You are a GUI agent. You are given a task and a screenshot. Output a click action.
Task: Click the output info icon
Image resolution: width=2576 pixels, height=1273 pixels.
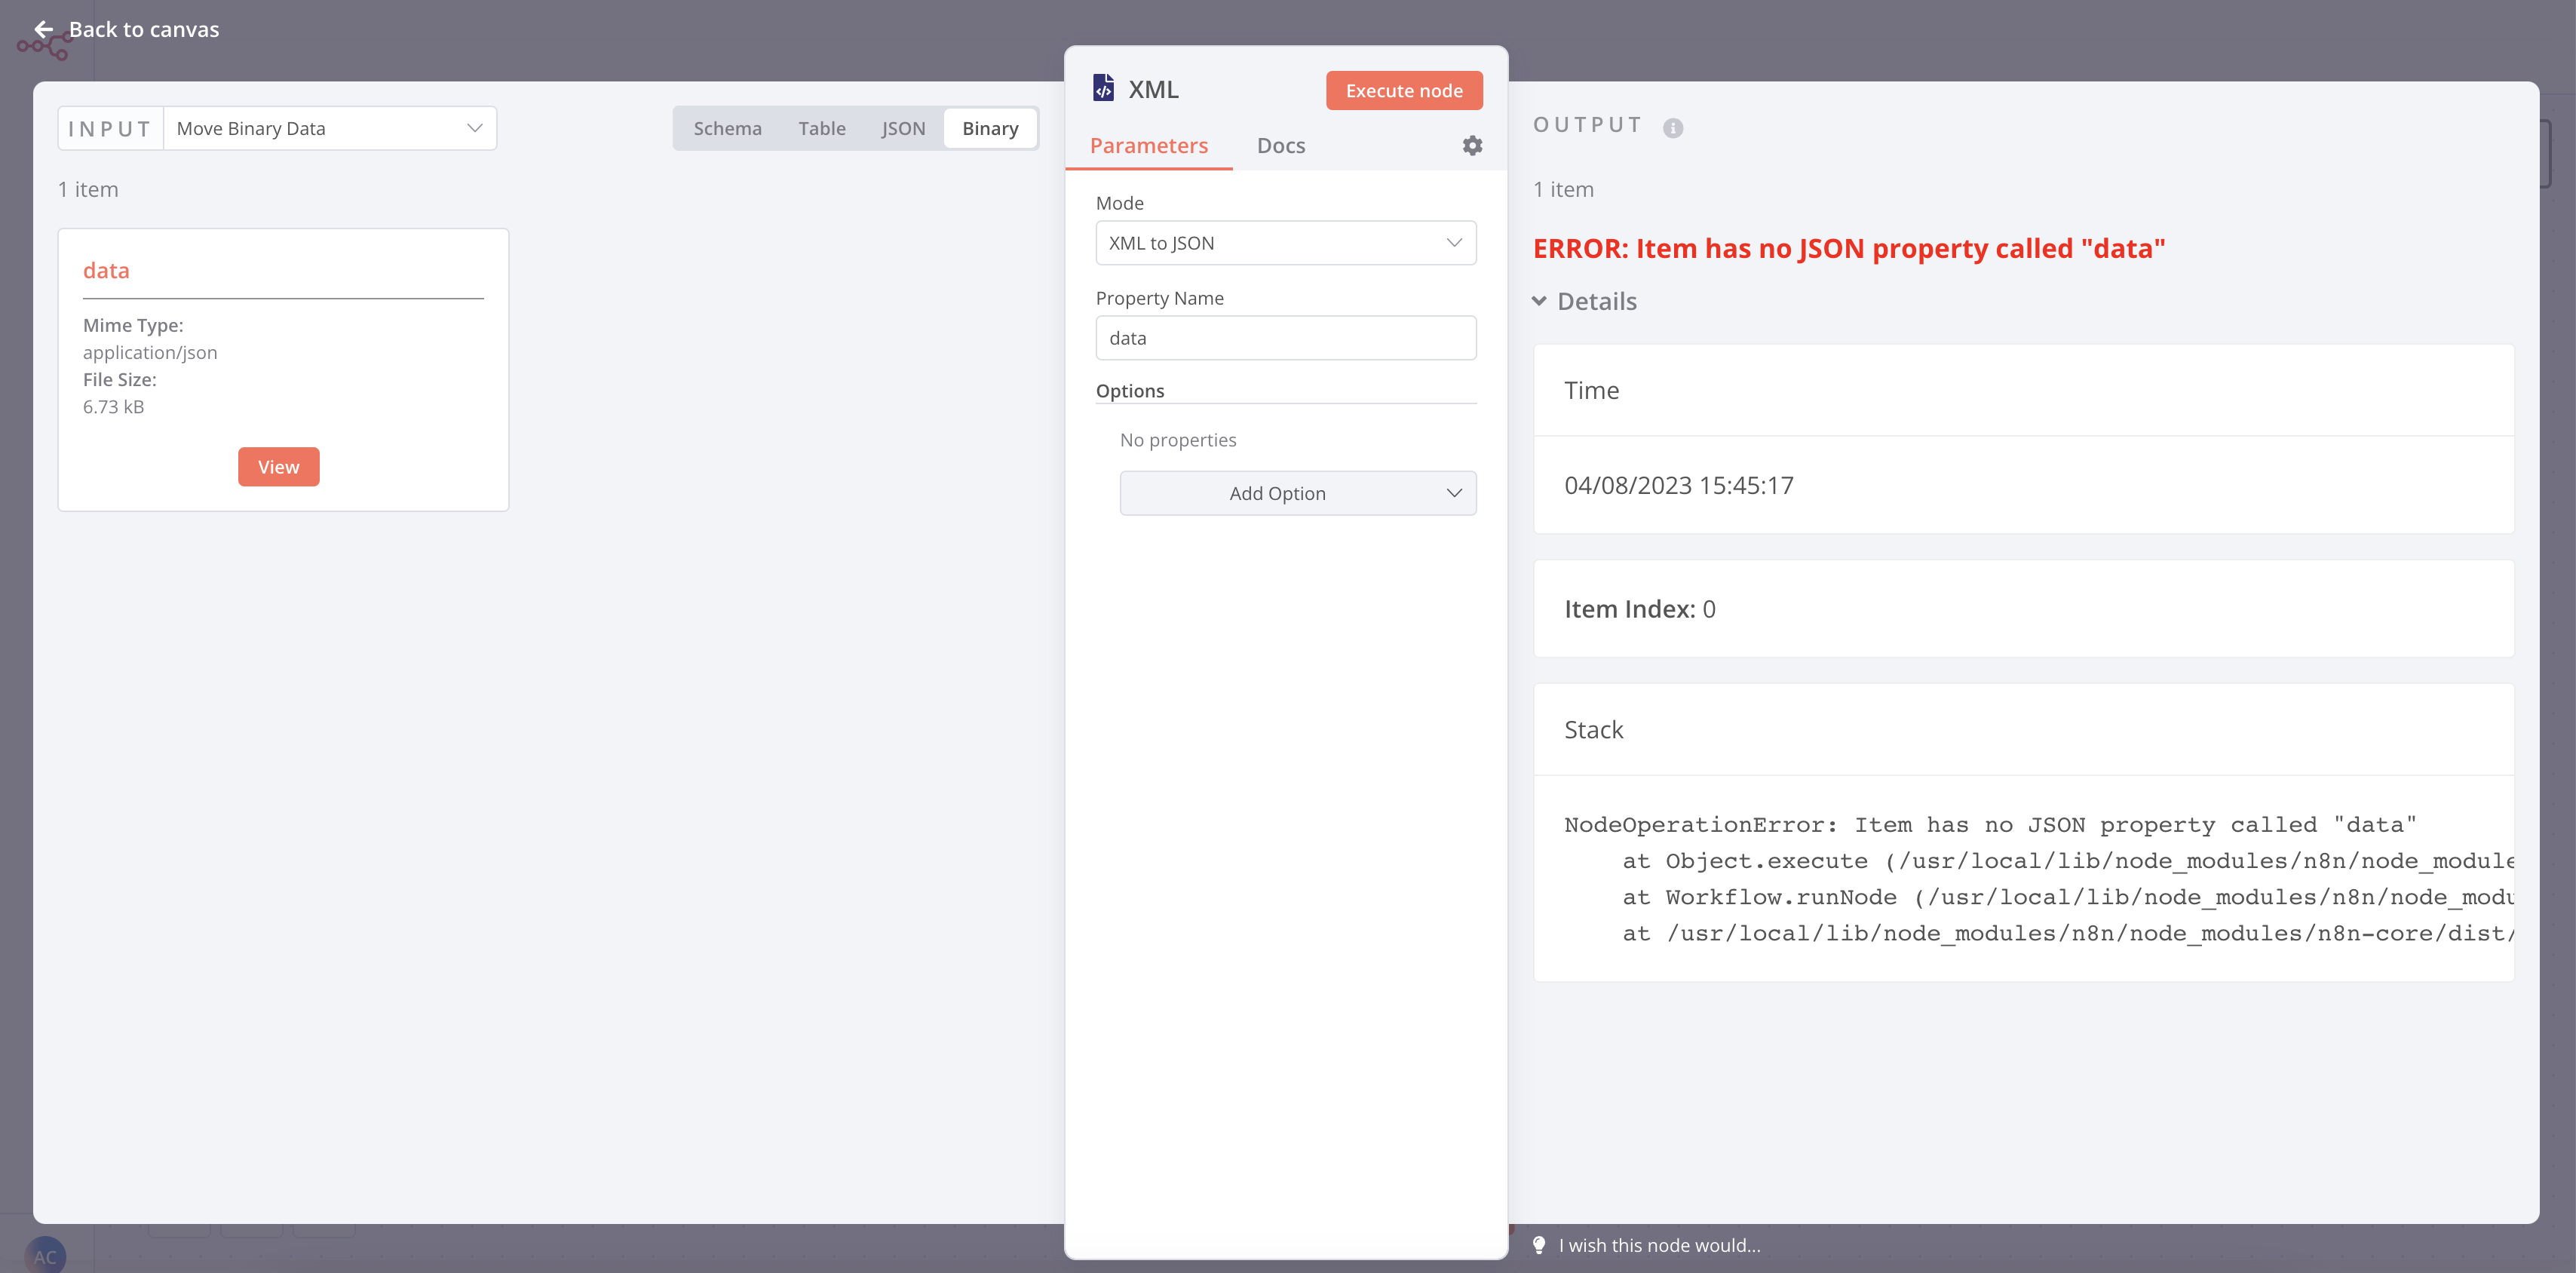click(1673, 128)
